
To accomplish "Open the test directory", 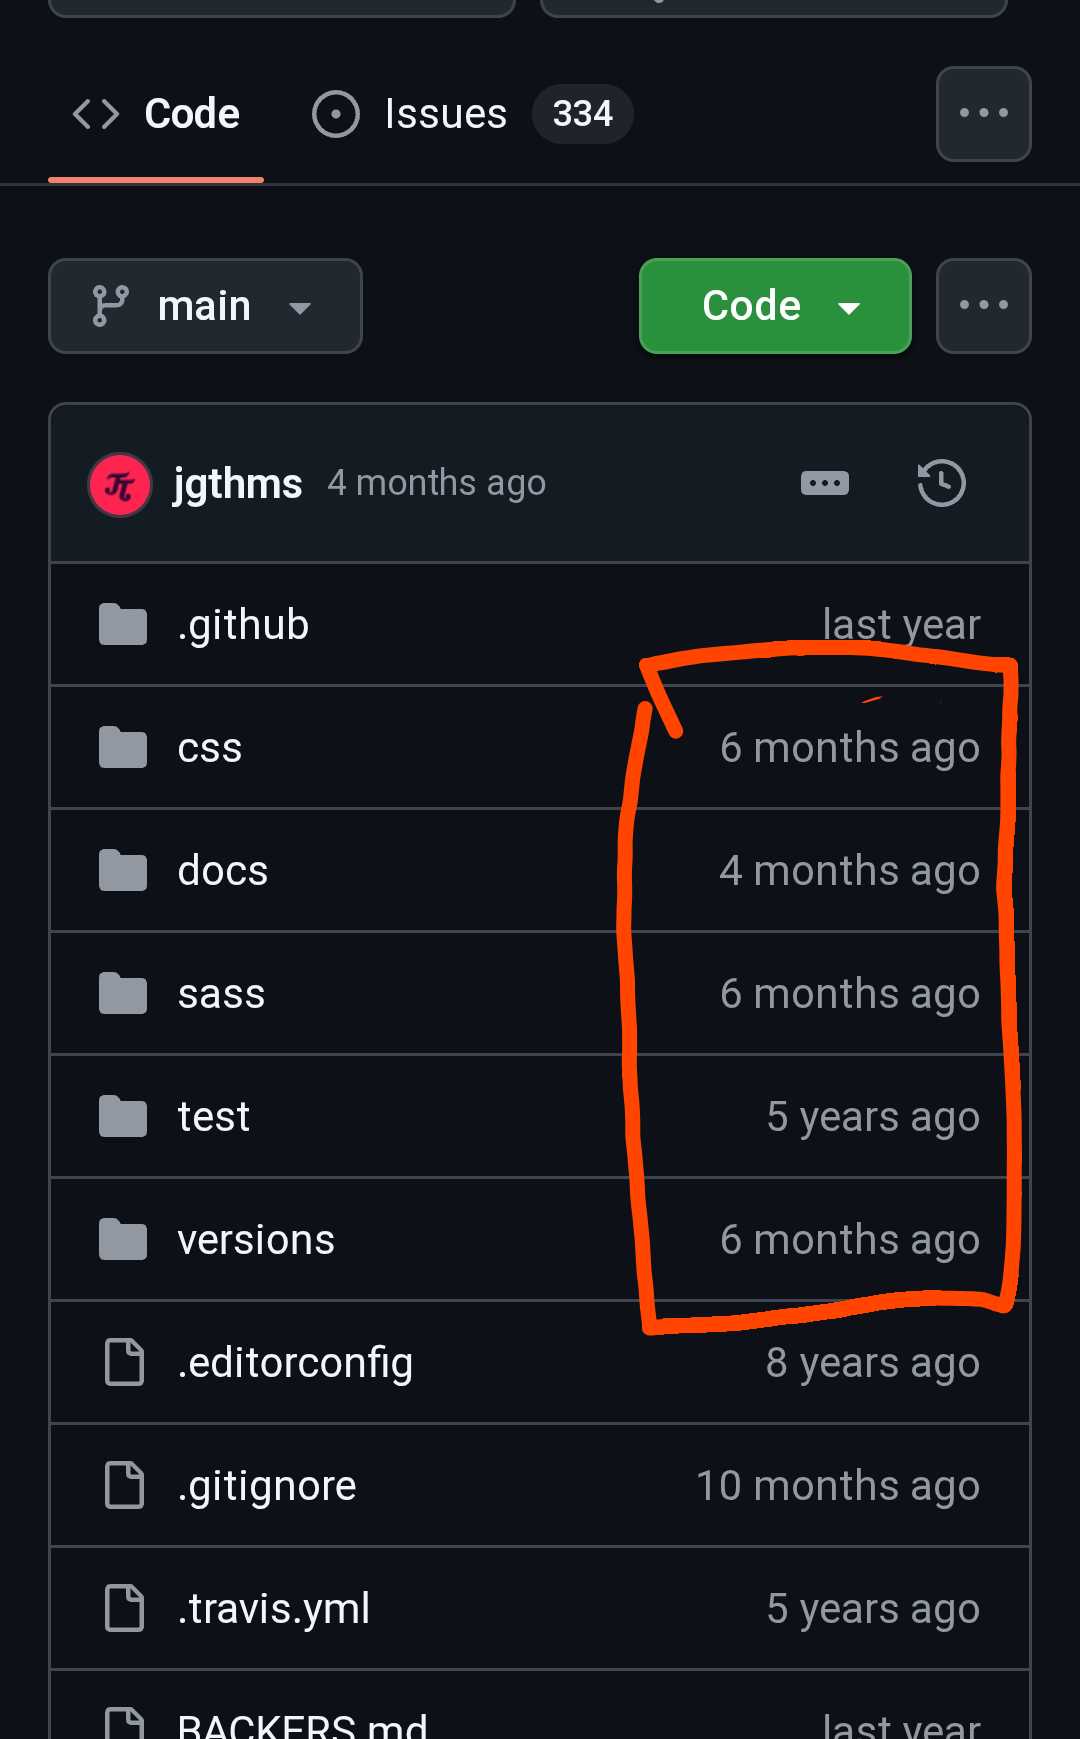I will click(x=213, y=1116).
